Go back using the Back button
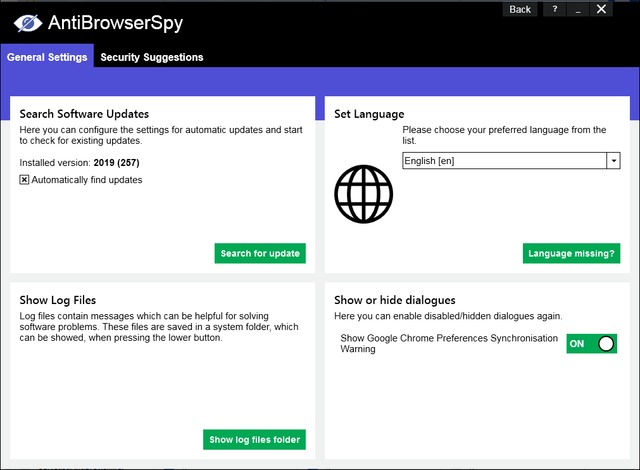This screenshot has height=470, width=640. [x=520, y=9]
